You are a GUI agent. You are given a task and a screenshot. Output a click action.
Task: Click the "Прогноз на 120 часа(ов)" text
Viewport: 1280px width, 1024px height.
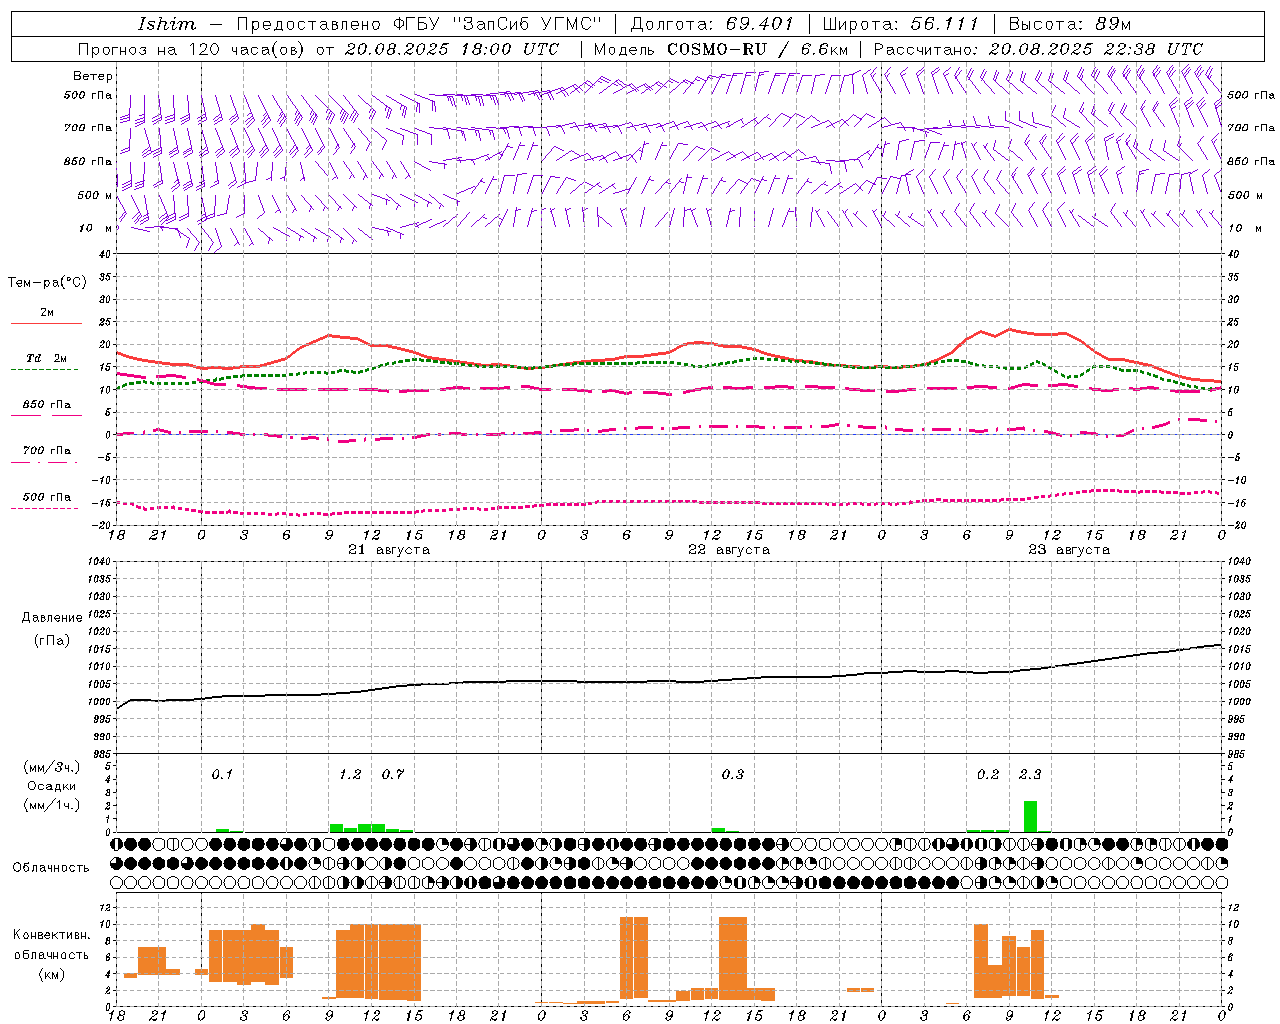click(190, 49)
